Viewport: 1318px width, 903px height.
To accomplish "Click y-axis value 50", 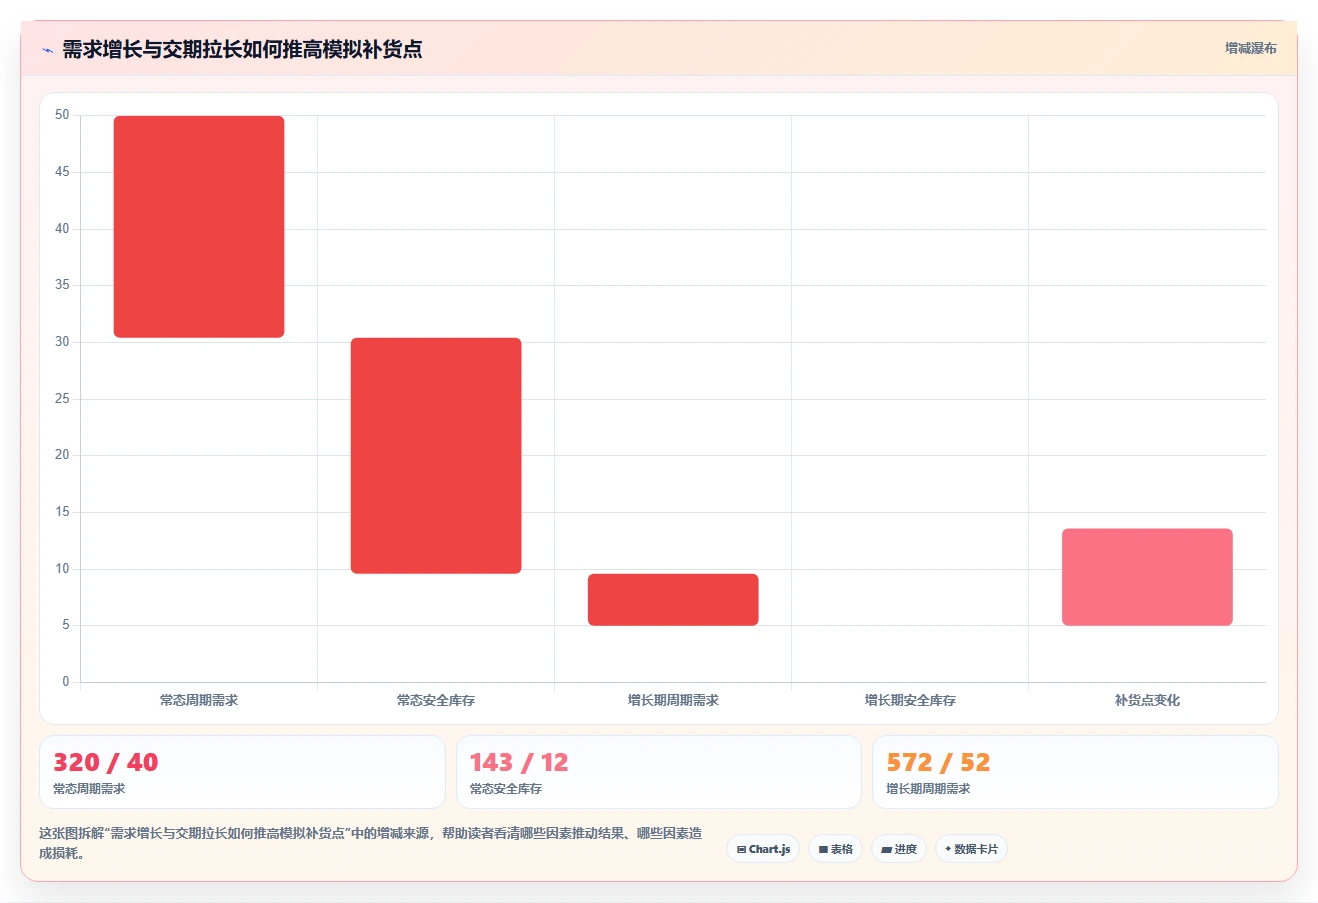I will pyautogui.click(x=62, y=115).
